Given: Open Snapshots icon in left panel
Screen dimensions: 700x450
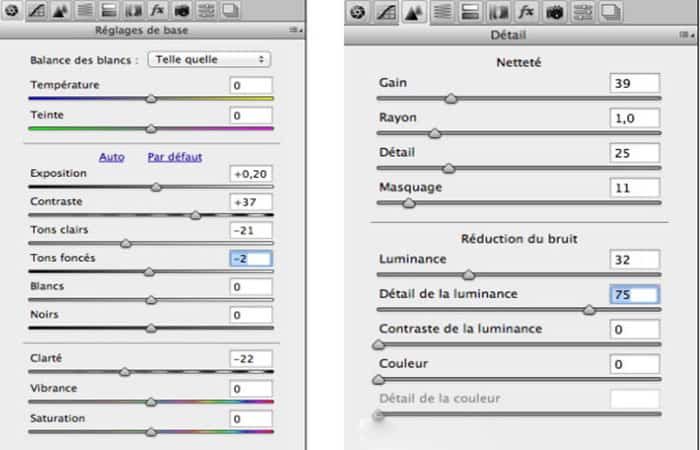Looking at the screenshot, I should click(230, 10).
